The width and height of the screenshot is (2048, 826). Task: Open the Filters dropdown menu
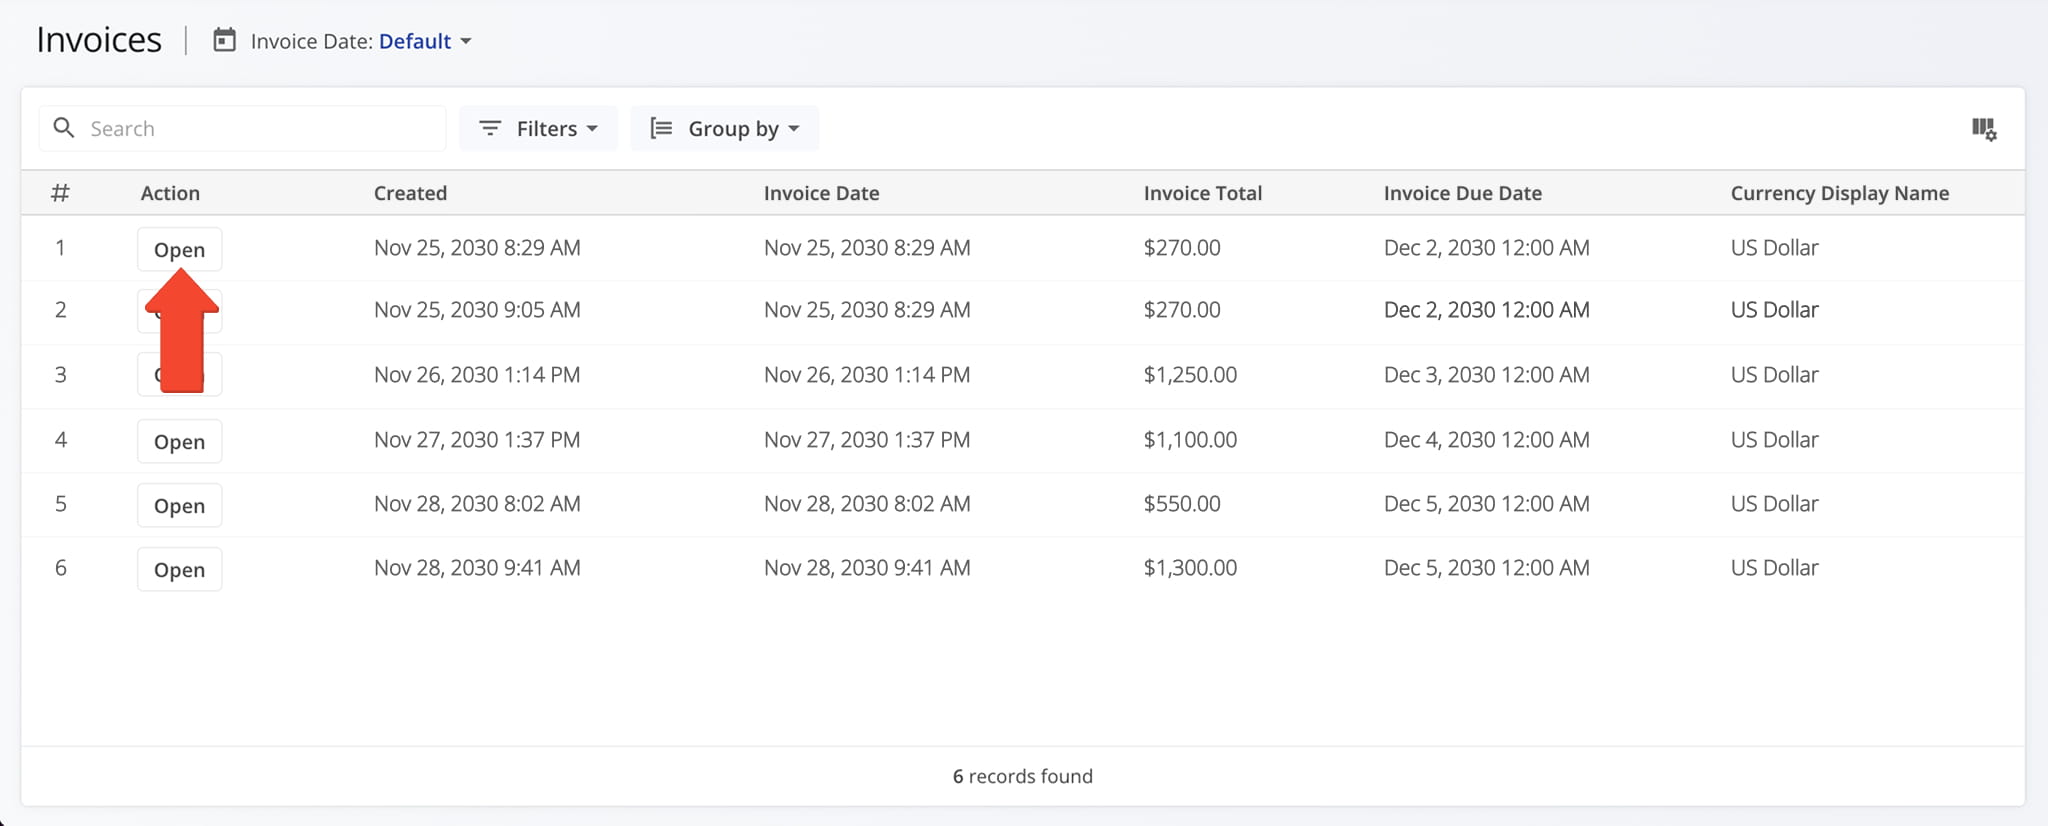point(539,128)
